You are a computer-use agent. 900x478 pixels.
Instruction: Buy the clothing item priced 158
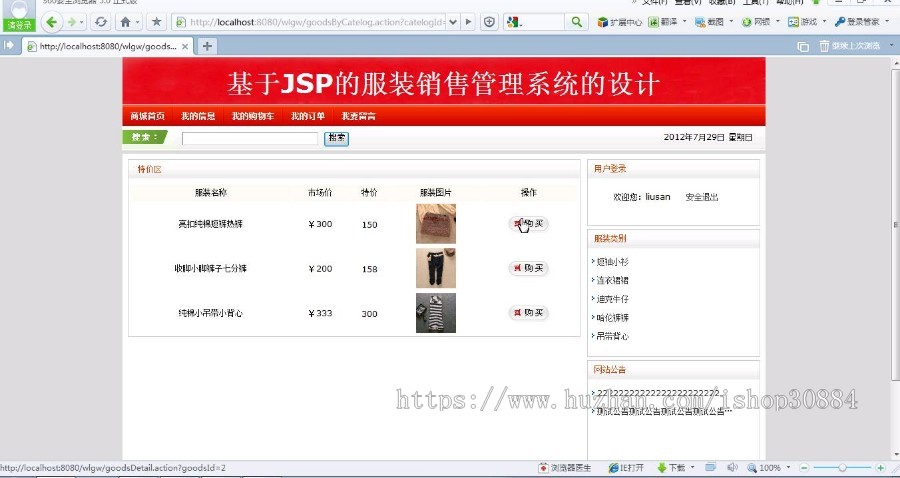click(x=529, y=268)
